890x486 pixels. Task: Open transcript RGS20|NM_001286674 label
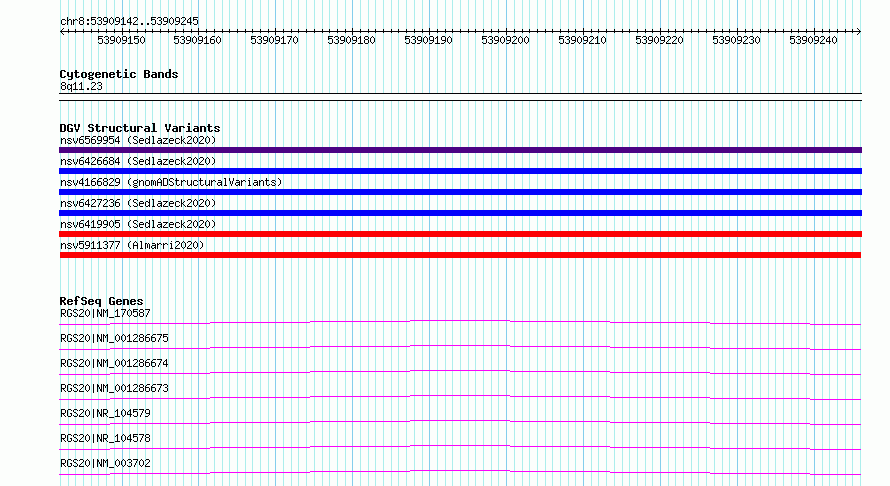pyautogui.click(x=114, y=363)
